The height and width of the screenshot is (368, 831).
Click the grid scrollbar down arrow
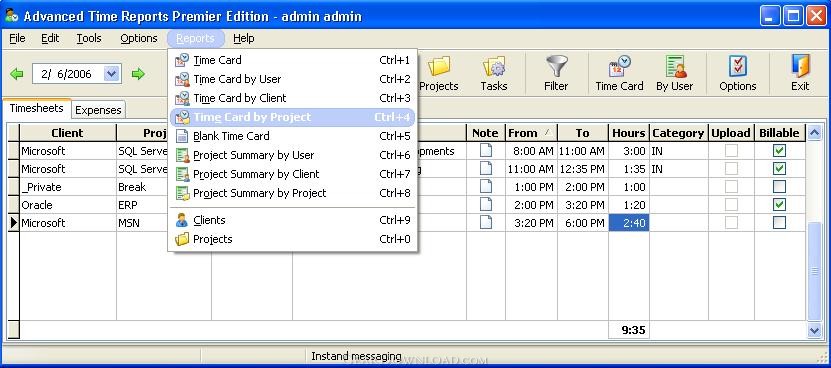[x=814, y=330]
